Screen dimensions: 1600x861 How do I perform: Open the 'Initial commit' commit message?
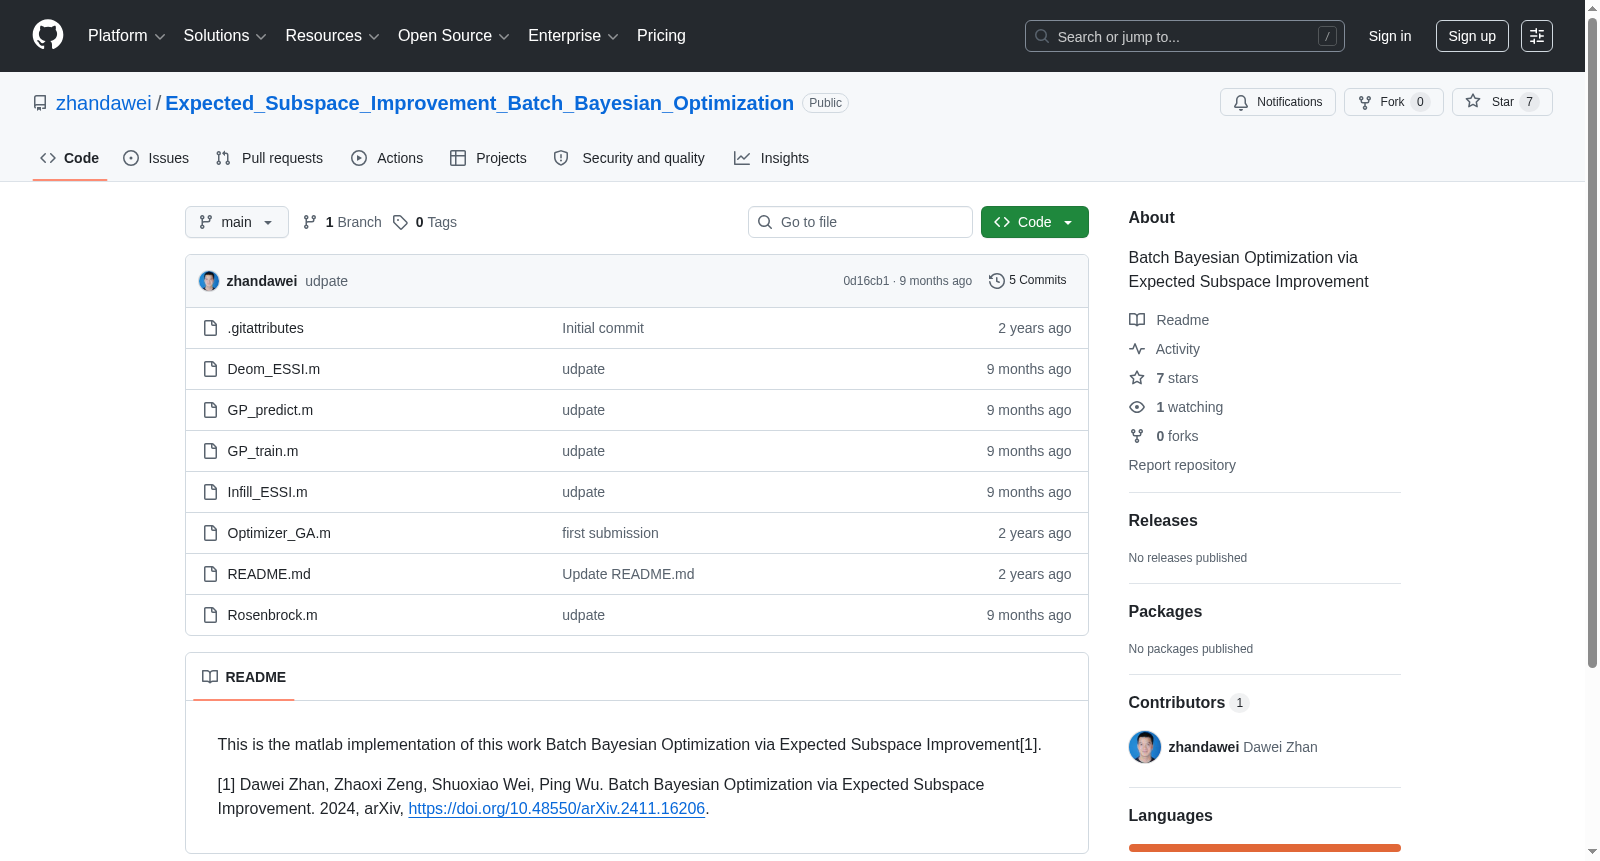point(603,328)
